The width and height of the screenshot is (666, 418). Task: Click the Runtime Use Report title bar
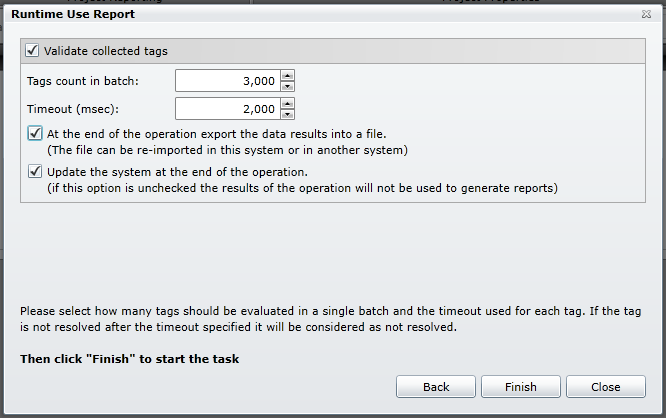point(300,15)
